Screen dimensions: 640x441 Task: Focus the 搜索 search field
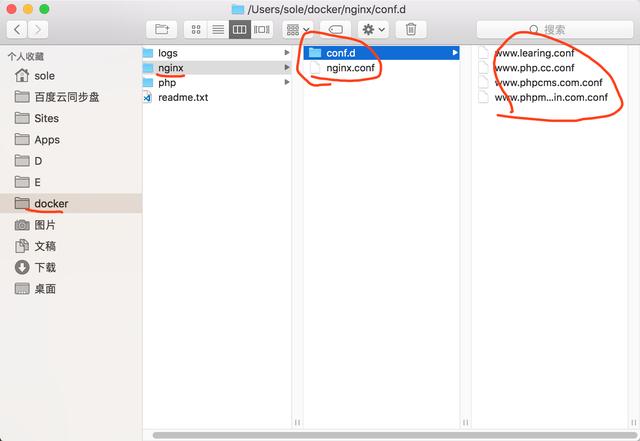coord(555,29)
